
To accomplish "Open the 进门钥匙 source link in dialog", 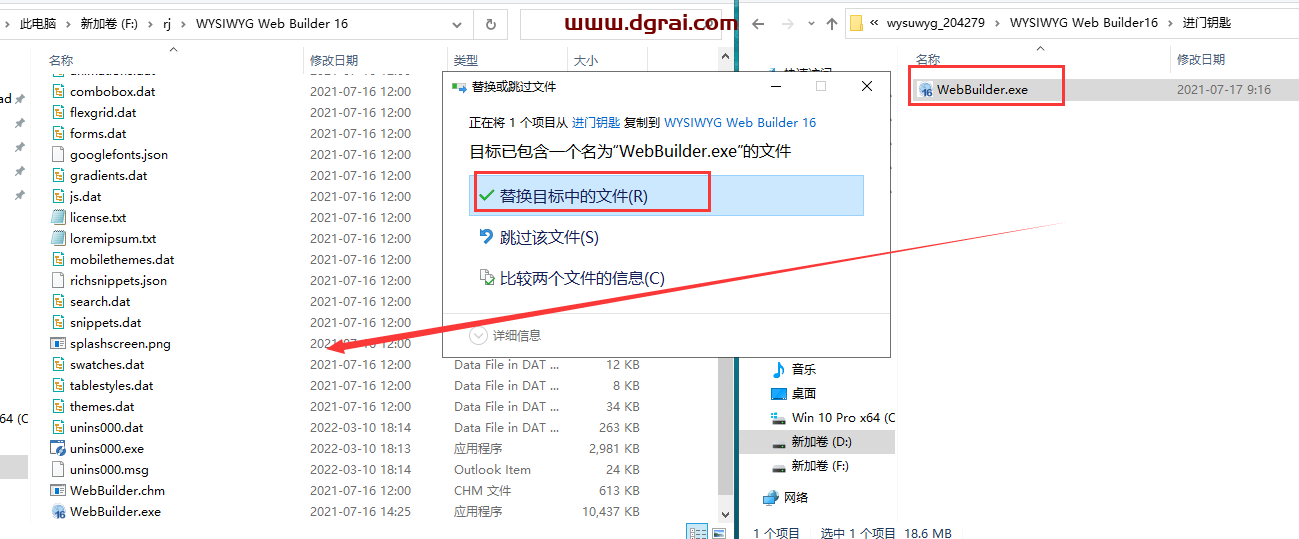I will point(595,123).
